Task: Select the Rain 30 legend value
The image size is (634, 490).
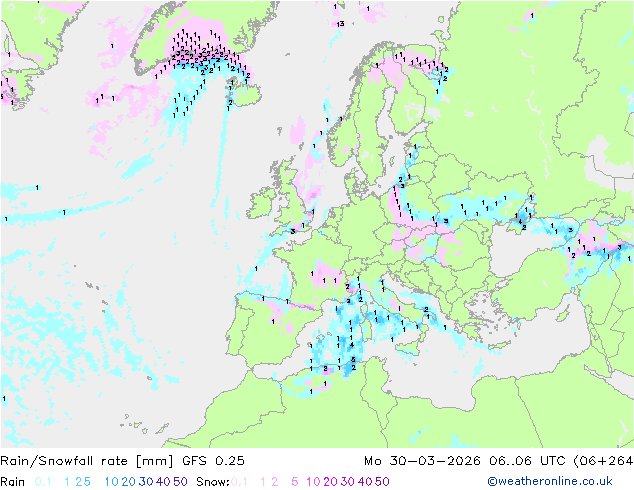Action: coord(146,482)
